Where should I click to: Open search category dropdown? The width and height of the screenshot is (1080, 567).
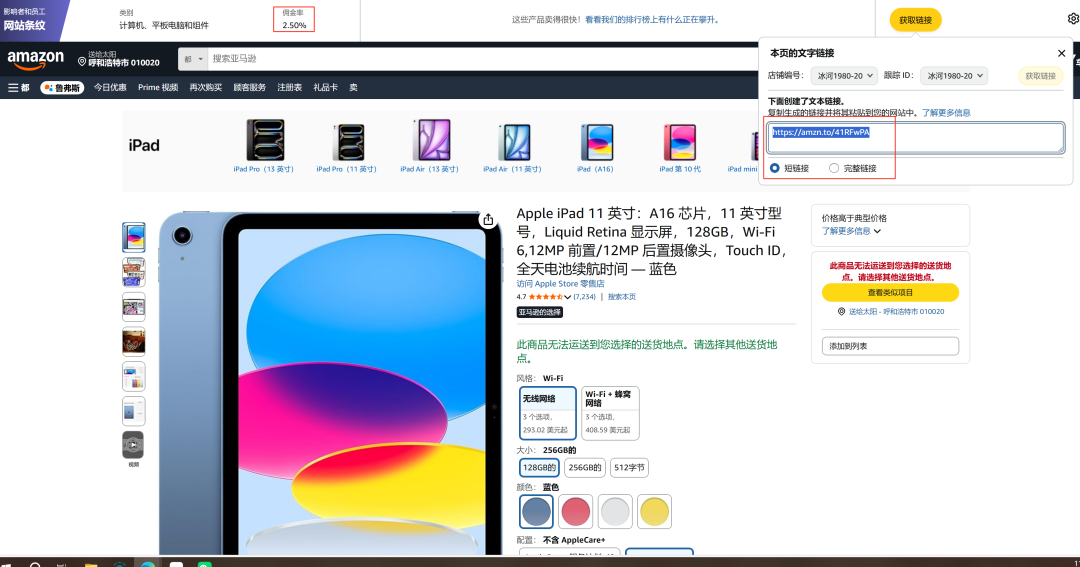193,59
